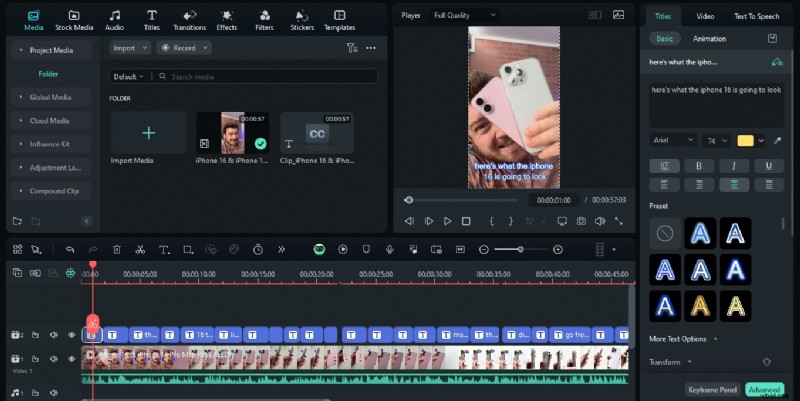Toggle bold text formatting
Image resolution: width=800 pixels, height=401 pixels.
click(x=698, y=165)
